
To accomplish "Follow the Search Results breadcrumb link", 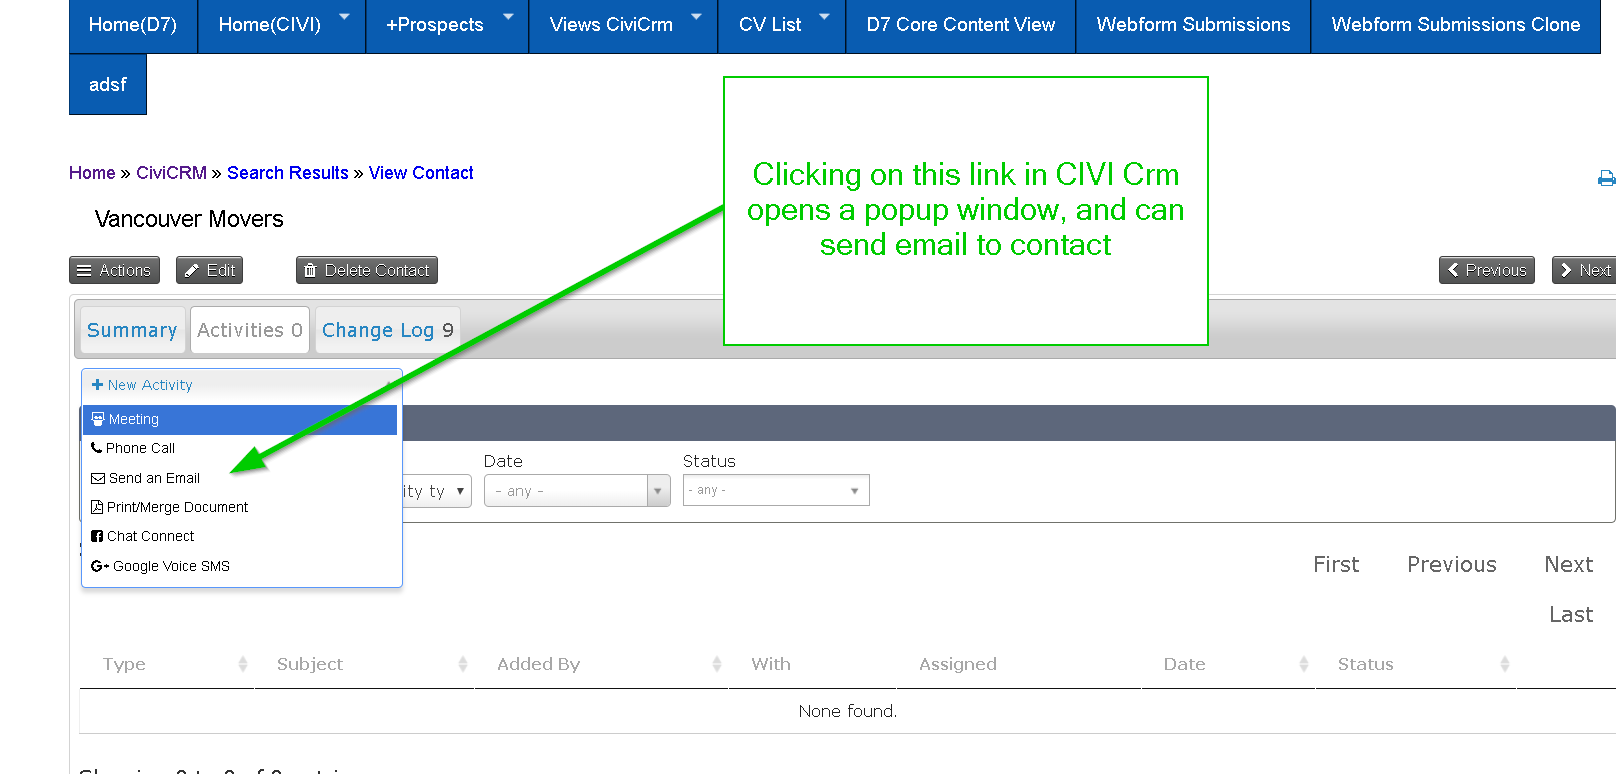I will click(x=288, y=173).
